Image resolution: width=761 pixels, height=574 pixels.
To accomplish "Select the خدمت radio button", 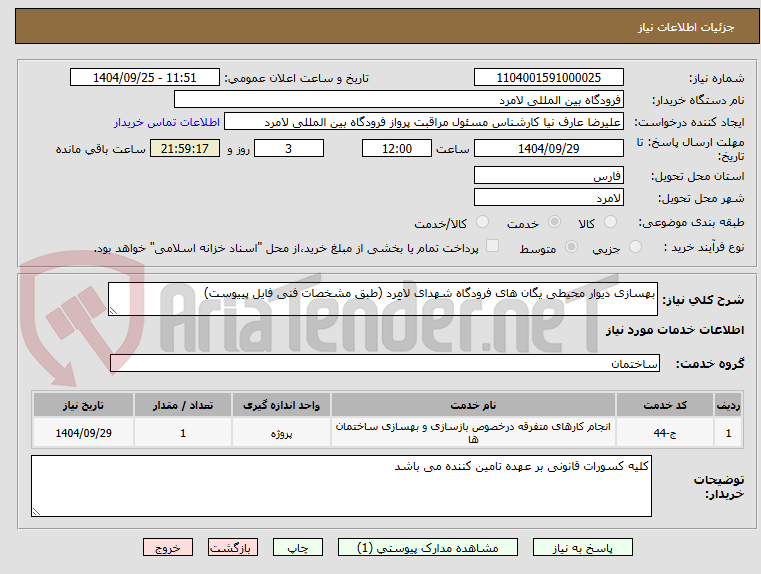I will point(554,222).
